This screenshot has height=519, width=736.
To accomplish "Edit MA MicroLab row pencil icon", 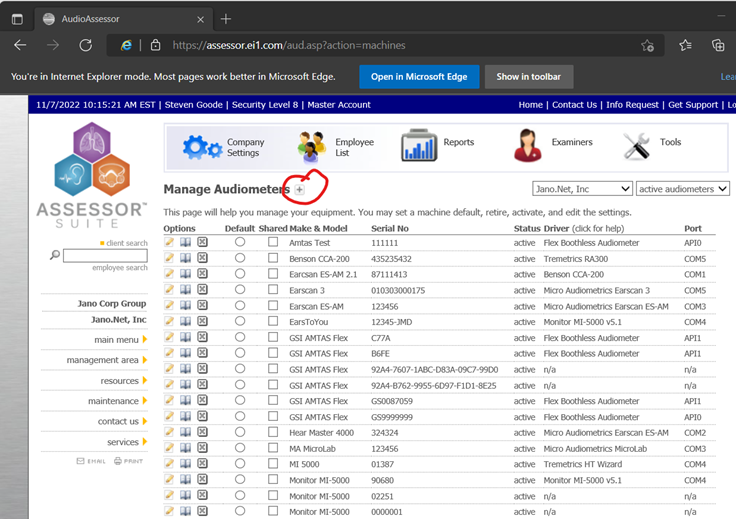I will click(x=169, y=448).
